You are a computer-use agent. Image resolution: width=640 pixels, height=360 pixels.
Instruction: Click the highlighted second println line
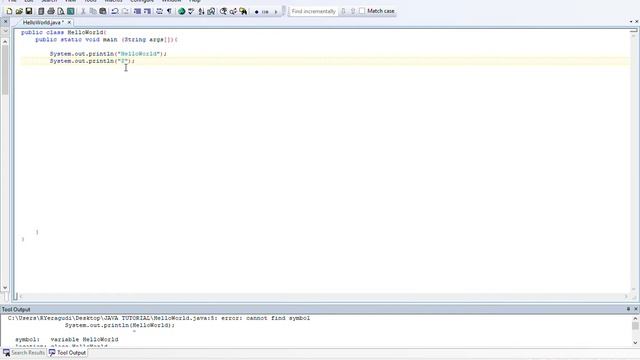[x=325, y=61]
